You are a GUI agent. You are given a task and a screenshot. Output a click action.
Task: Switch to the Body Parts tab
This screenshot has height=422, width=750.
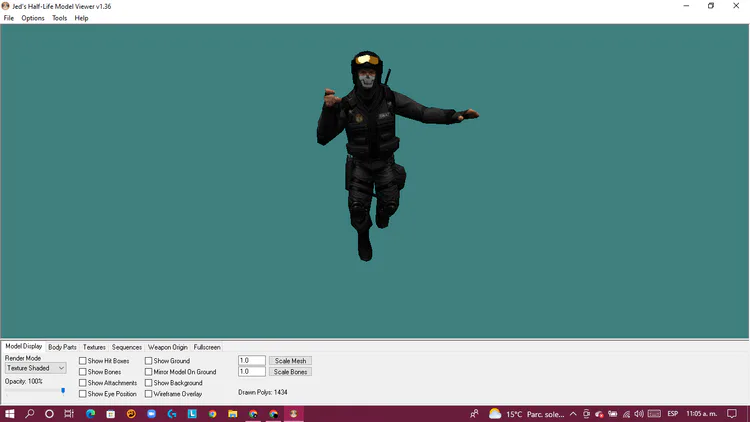click(62, 347)
